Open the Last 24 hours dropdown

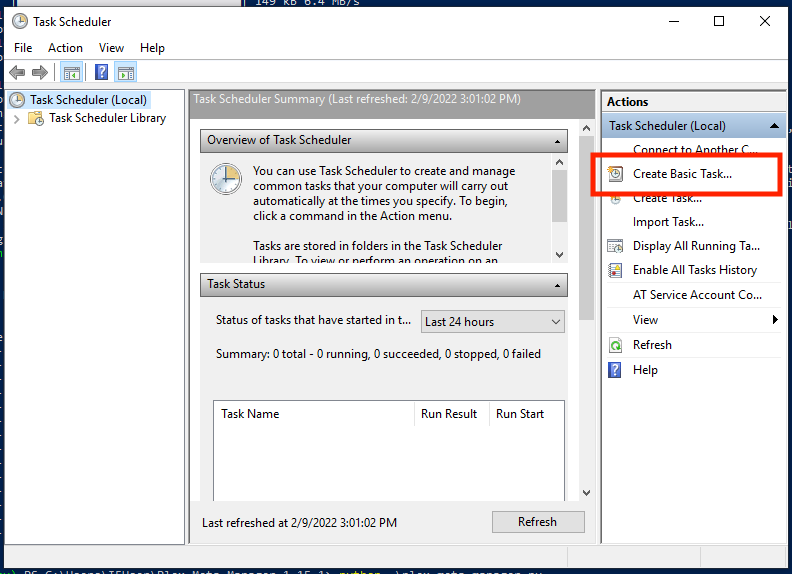[x=492, y=322]
